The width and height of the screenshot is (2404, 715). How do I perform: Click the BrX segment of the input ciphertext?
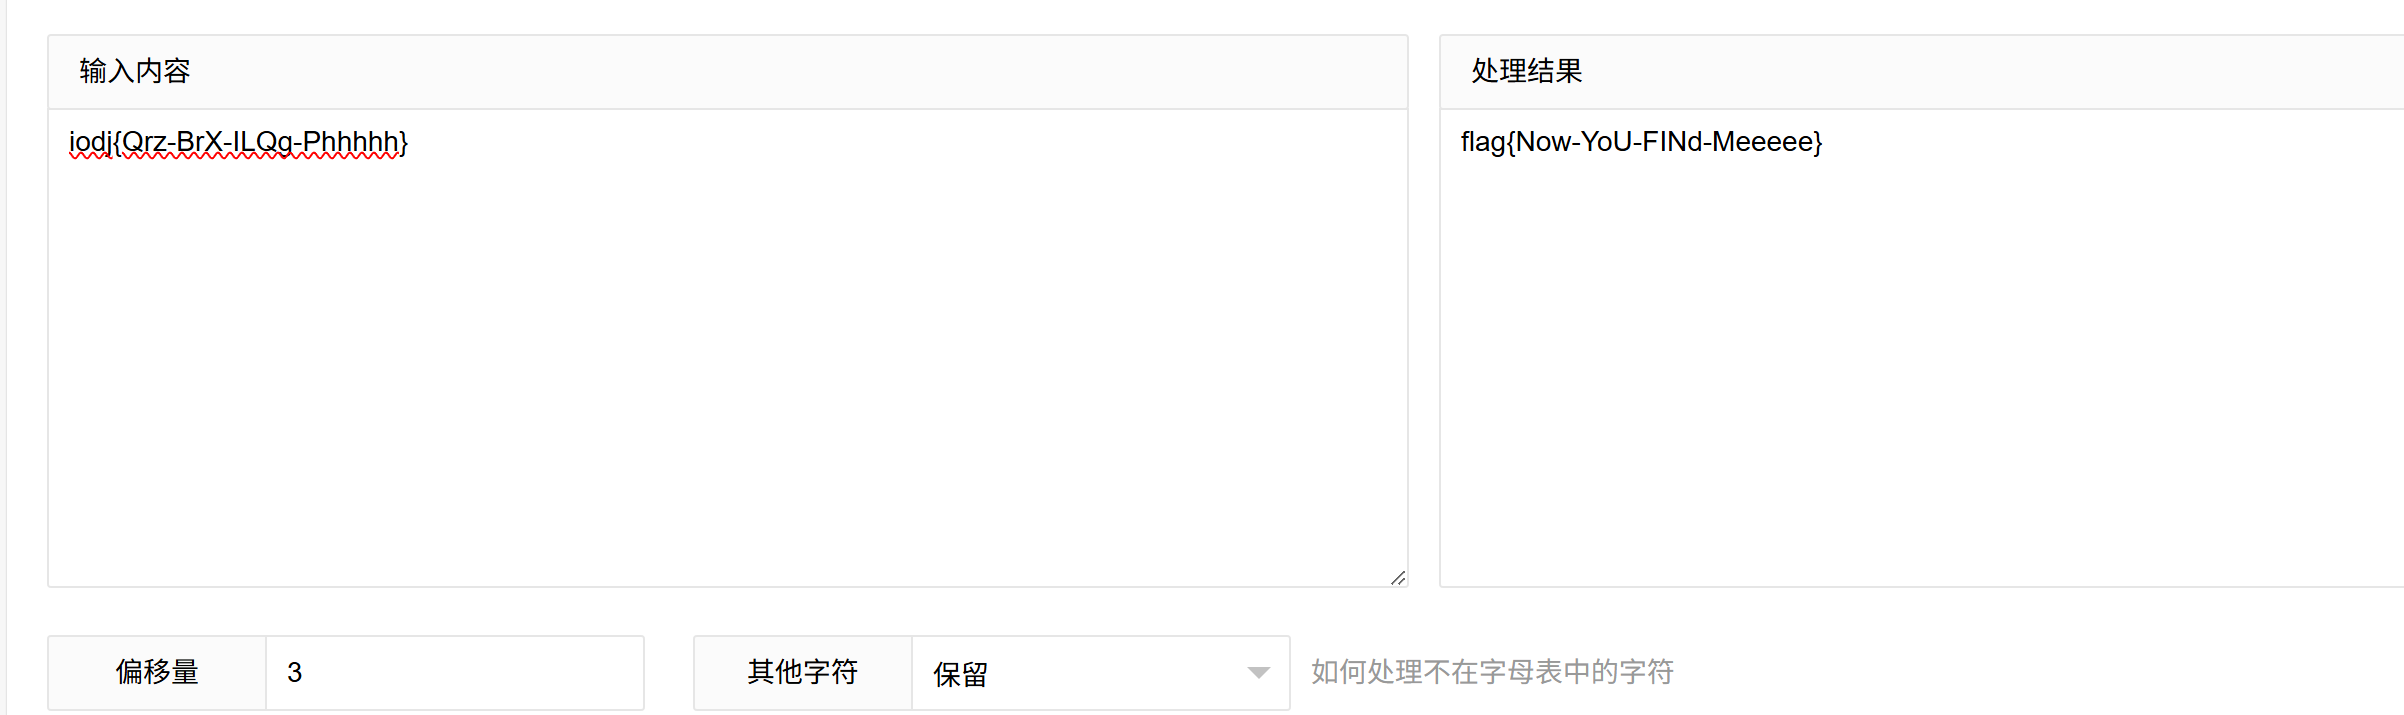click(x=200, y=142)
